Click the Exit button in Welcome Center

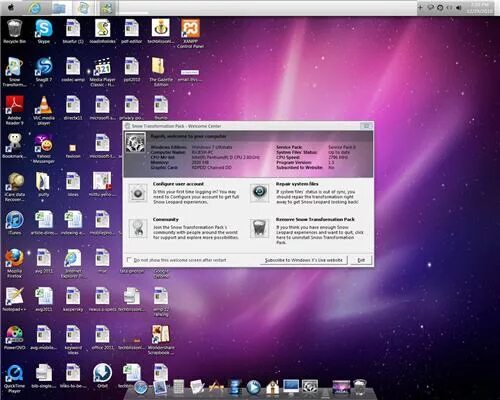(361, 260)
